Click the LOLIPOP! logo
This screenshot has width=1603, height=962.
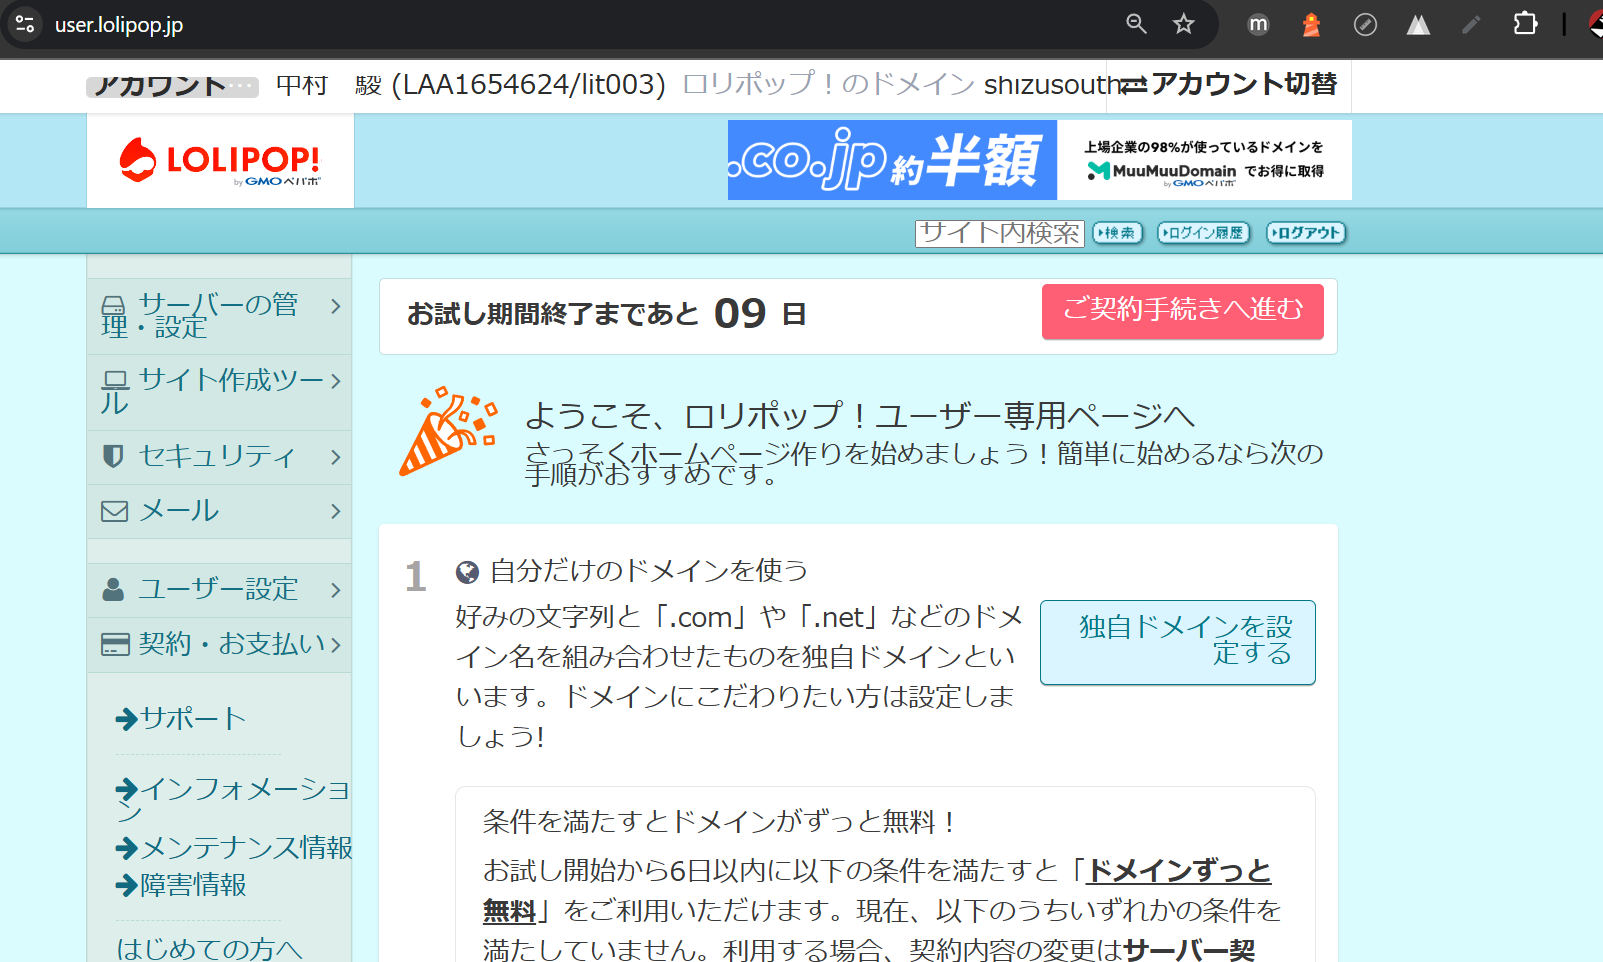point(220,161)
